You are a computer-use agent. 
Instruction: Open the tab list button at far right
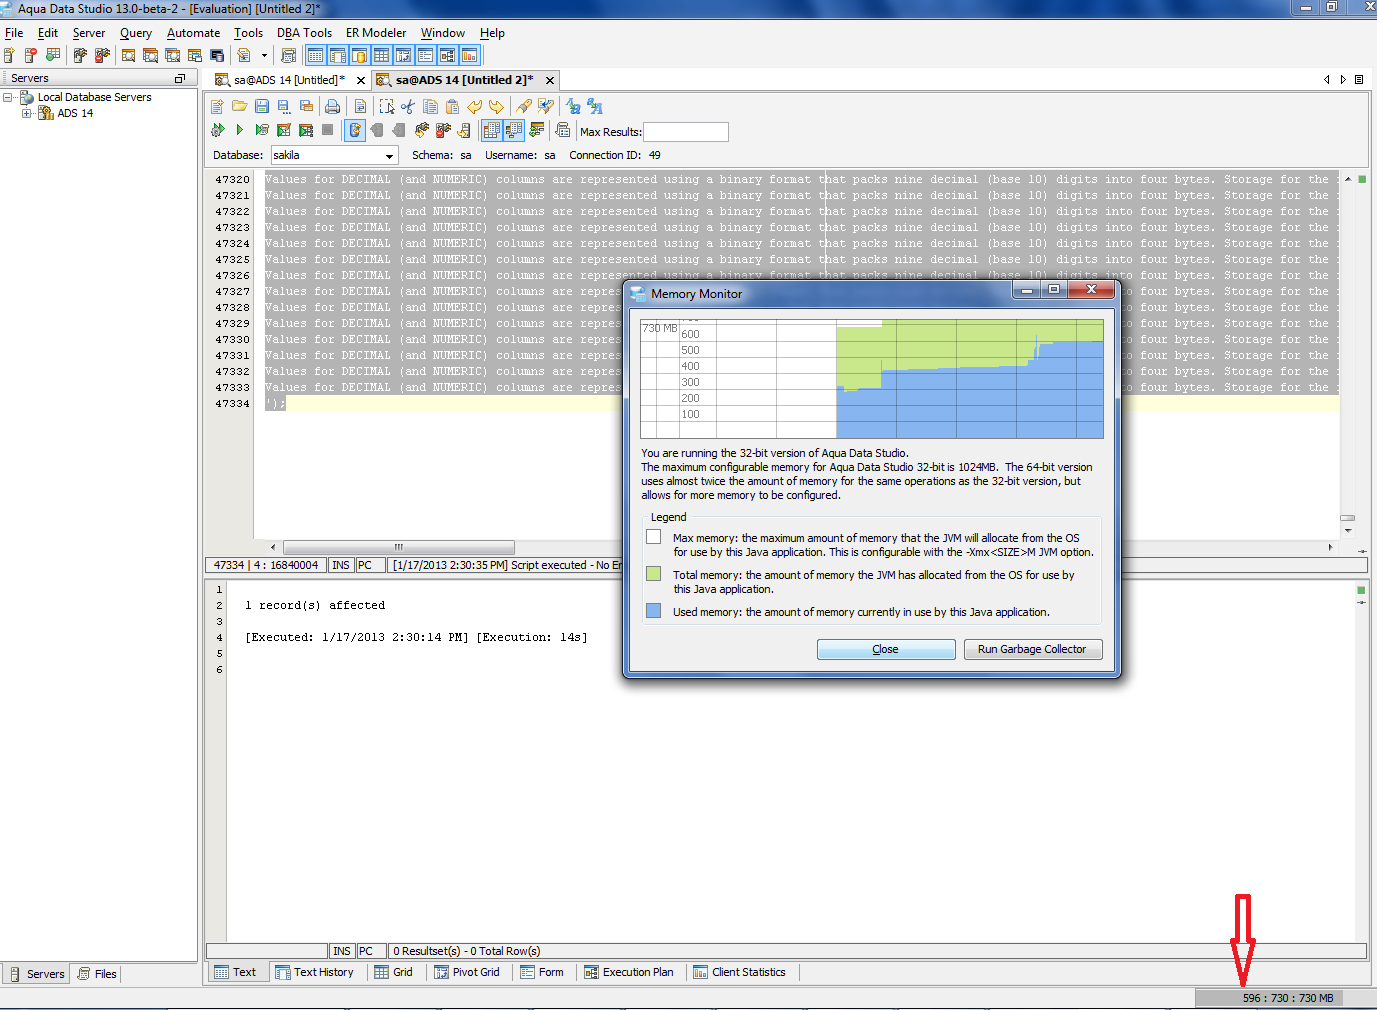pyautogui.click(x=1359, y=79)
